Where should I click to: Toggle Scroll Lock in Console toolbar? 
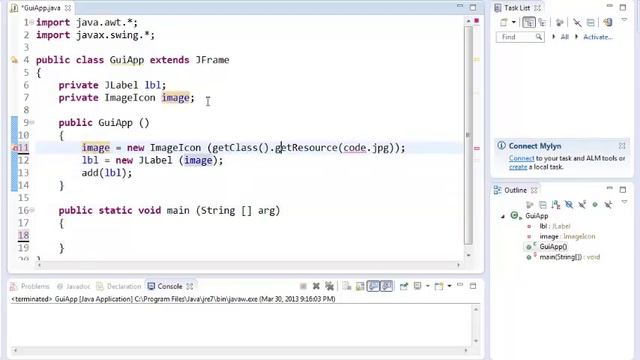(360, 286)
